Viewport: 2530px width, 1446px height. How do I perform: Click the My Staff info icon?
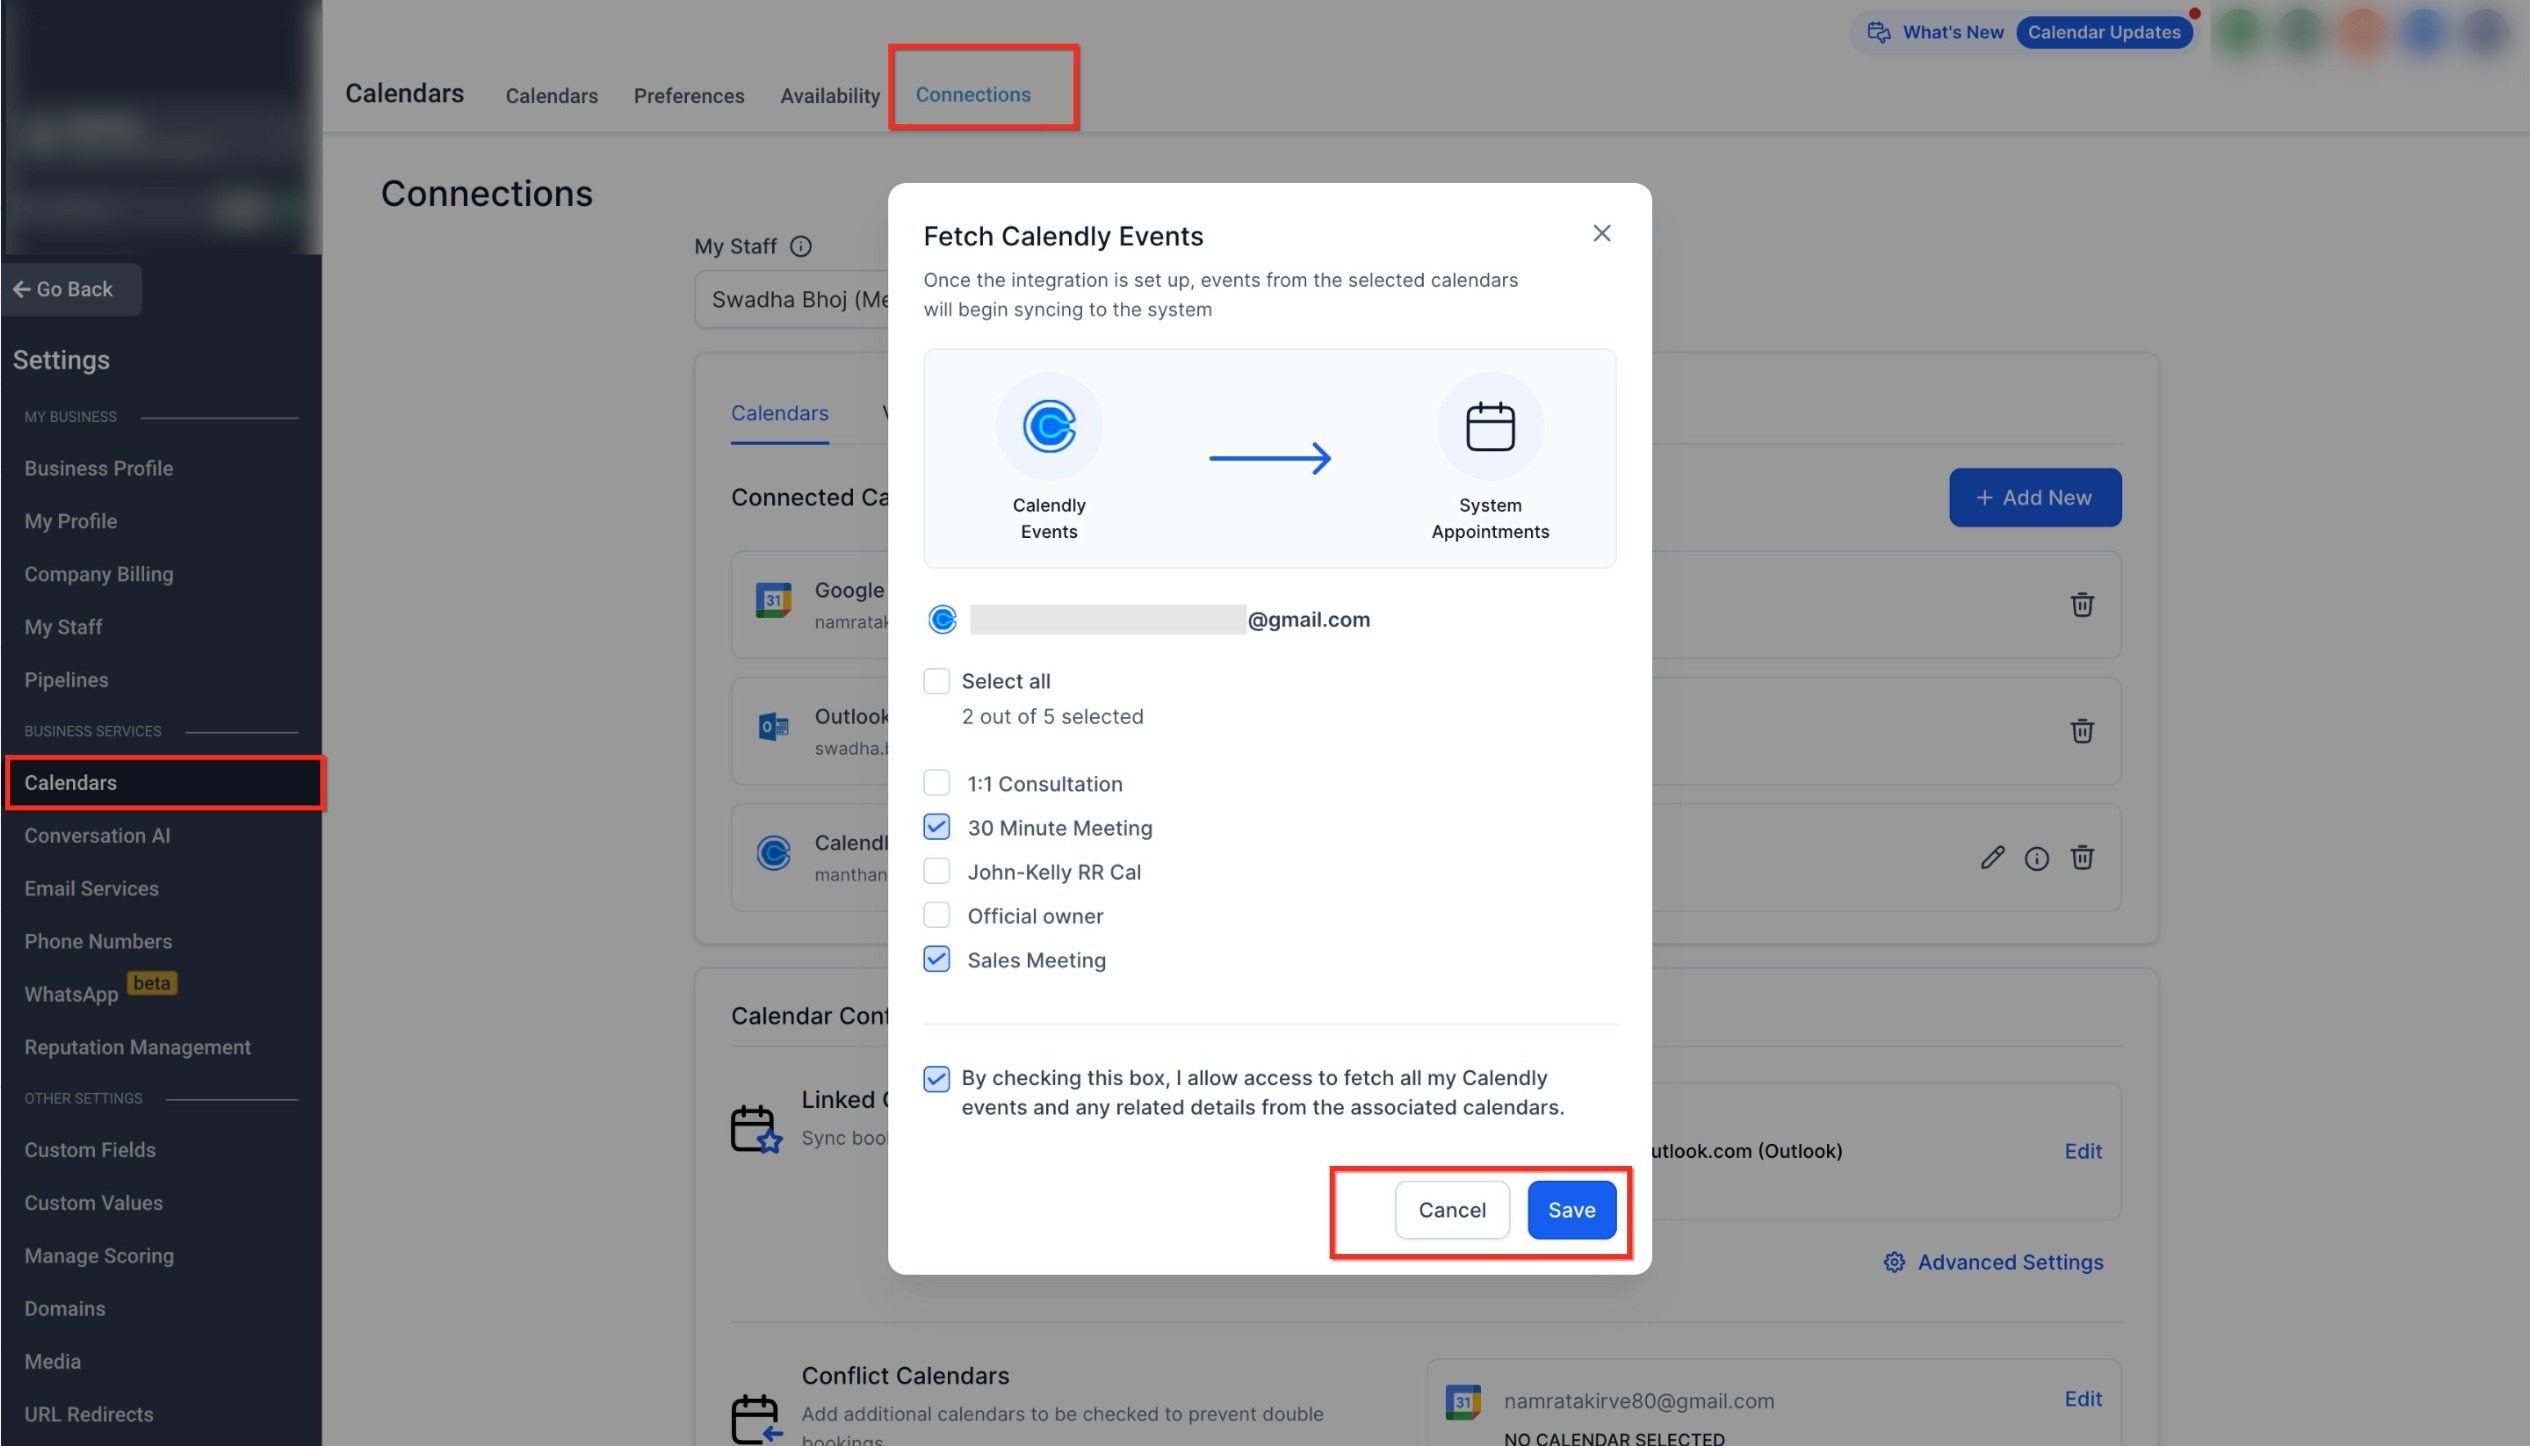coord(800,246)
